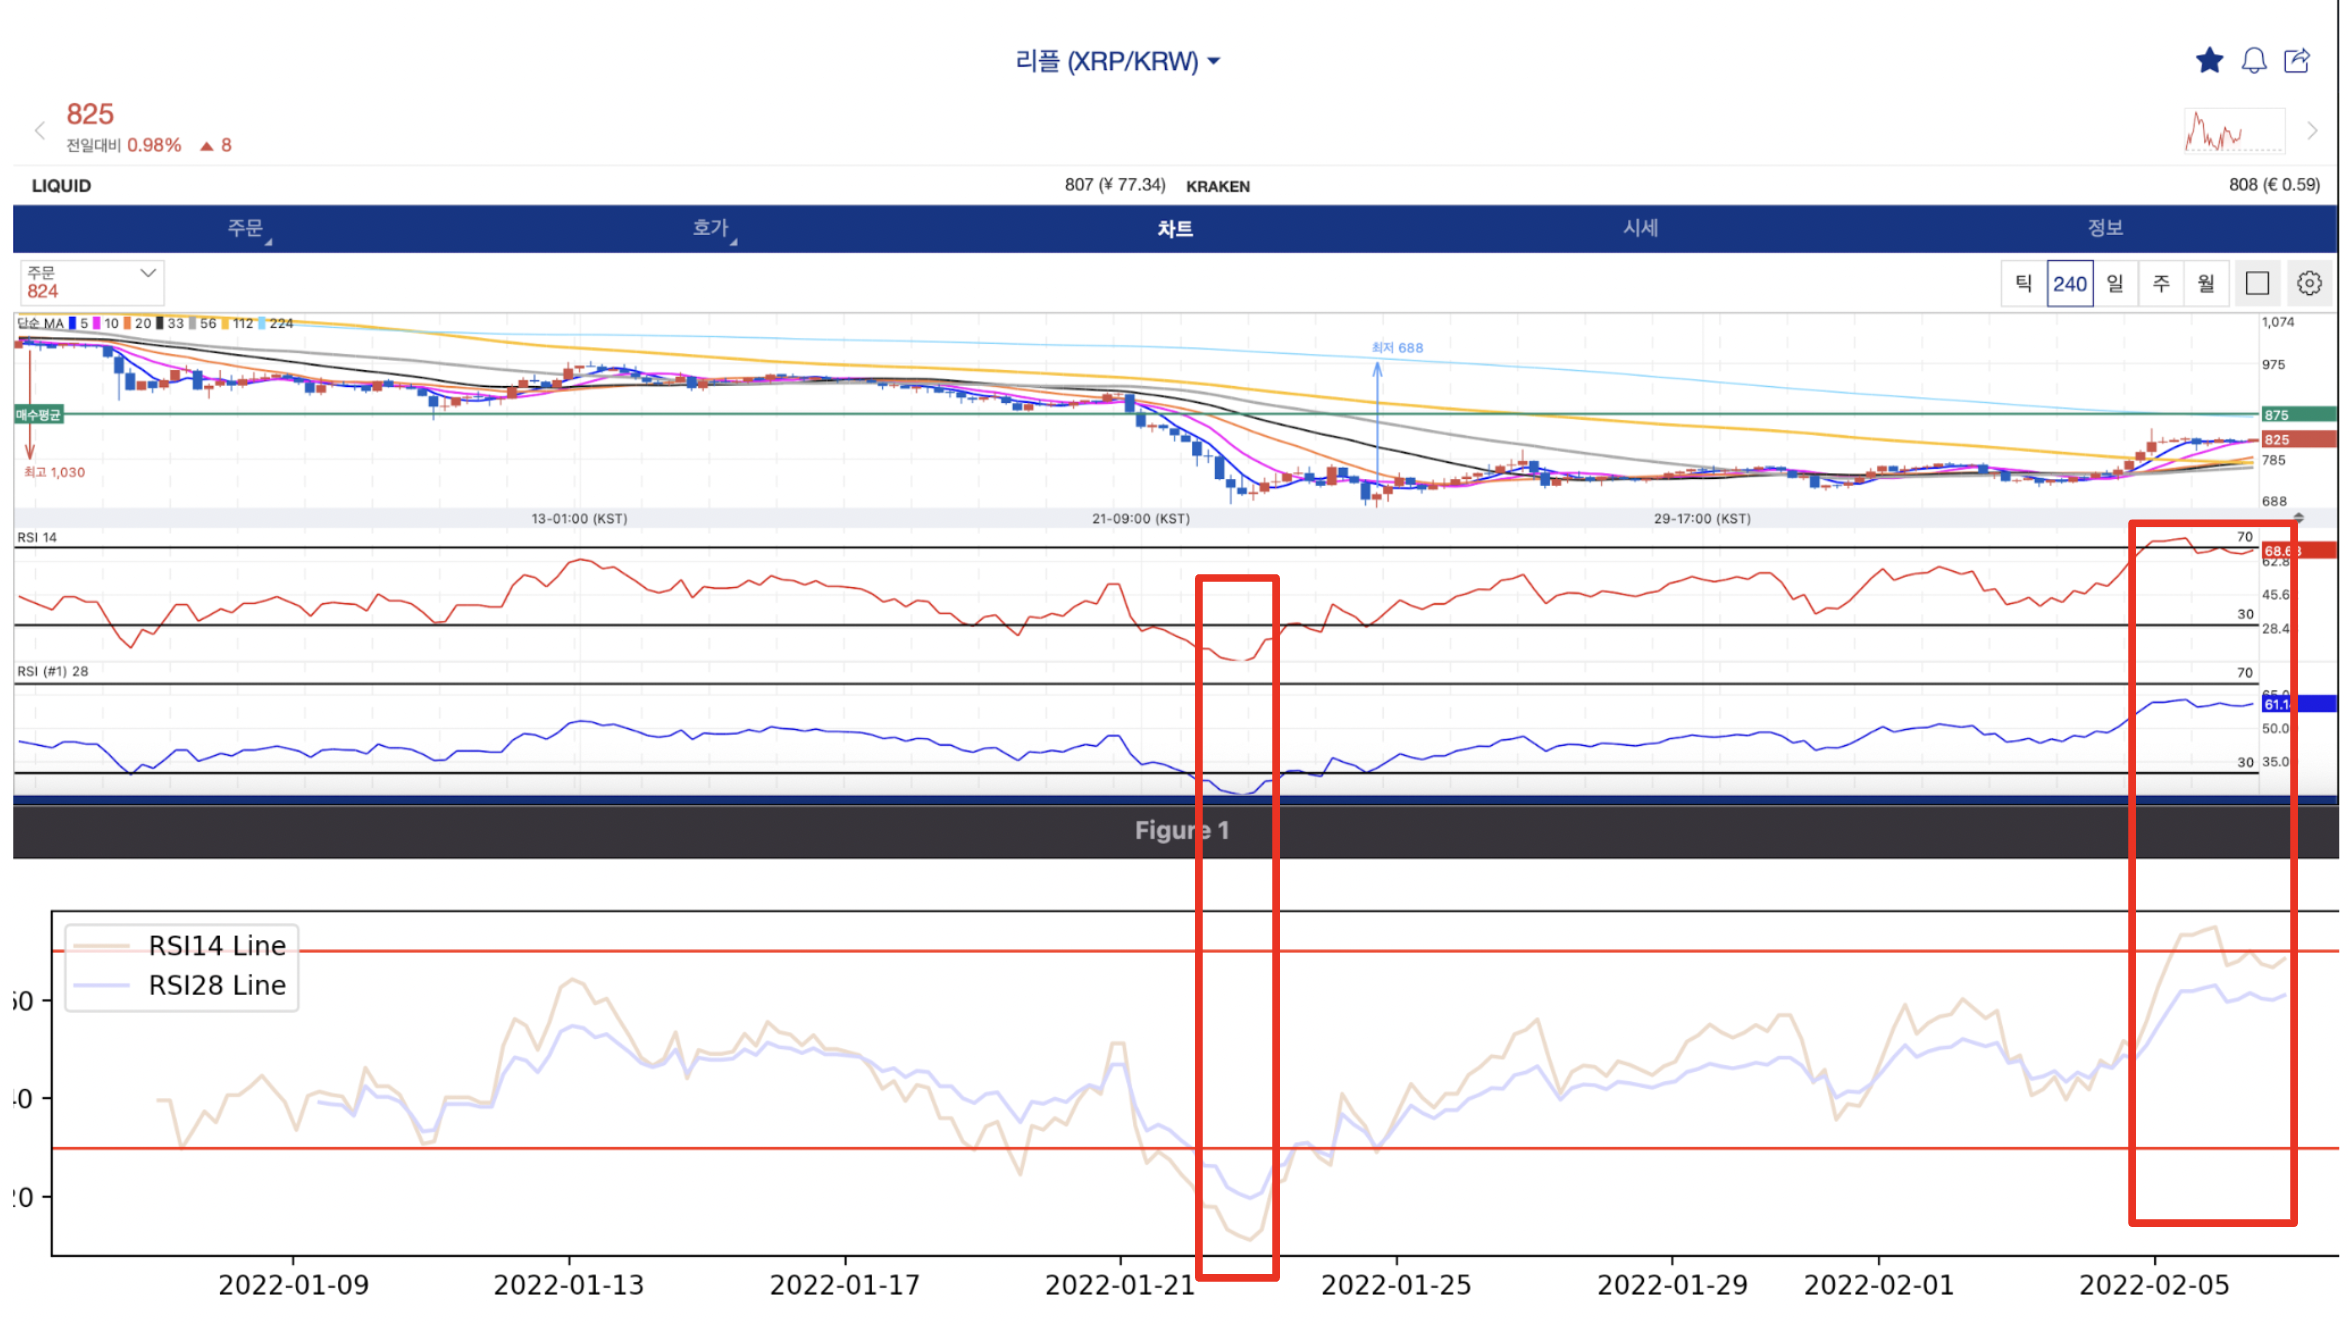
Task: Go to previous coin arrow
Action: click(x=40, y=131)
